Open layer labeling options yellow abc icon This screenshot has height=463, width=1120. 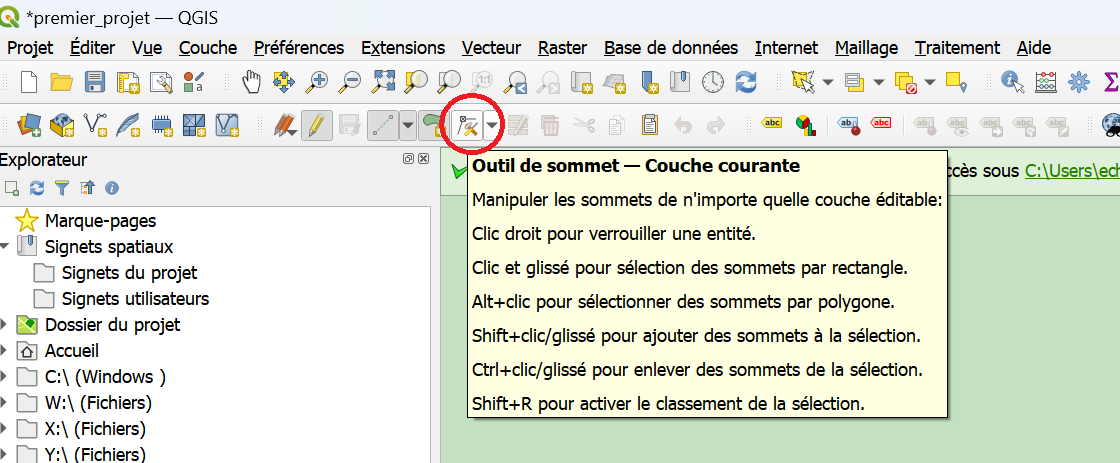[771, 123]
